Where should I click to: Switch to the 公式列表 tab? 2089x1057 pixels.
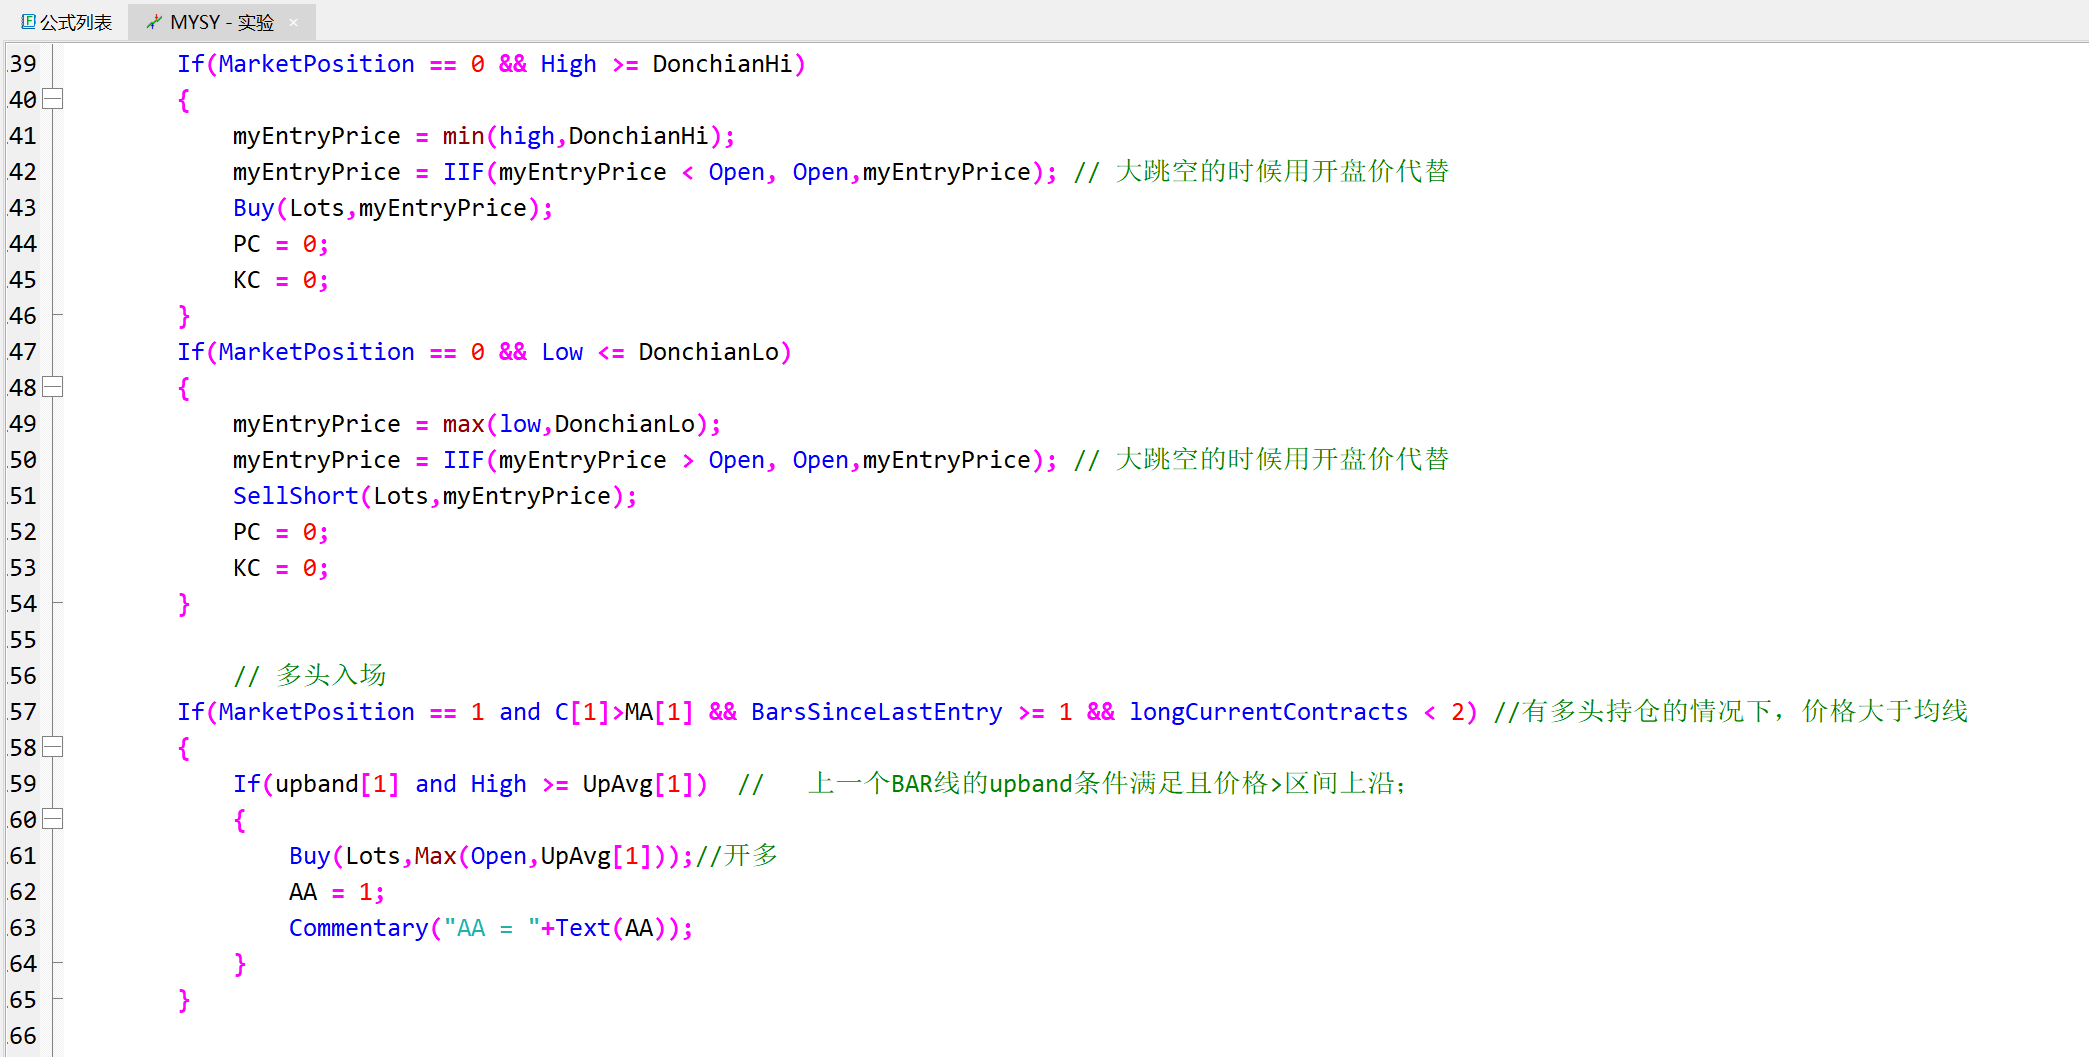(66, 22)
